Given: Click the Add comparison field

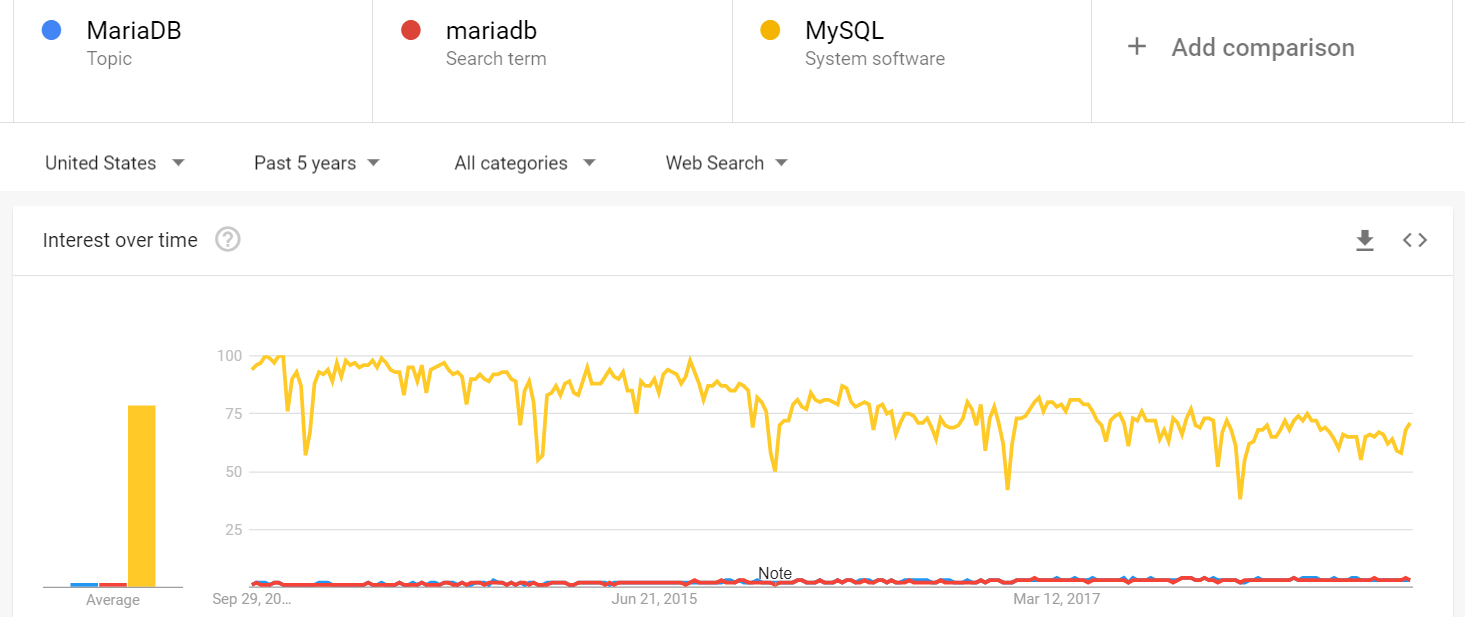Looking at the screenshot, I should click(x=1262, y=47).
